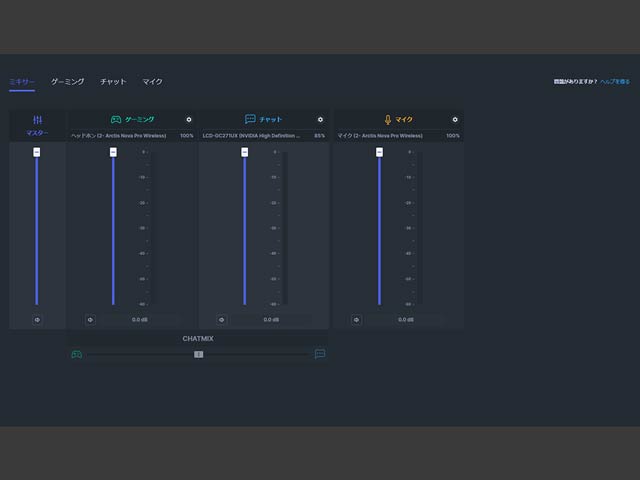Switch to the ミキサー tab
Image resolution: width=640 pixels, height=480 pixels.
coord(22,82)
